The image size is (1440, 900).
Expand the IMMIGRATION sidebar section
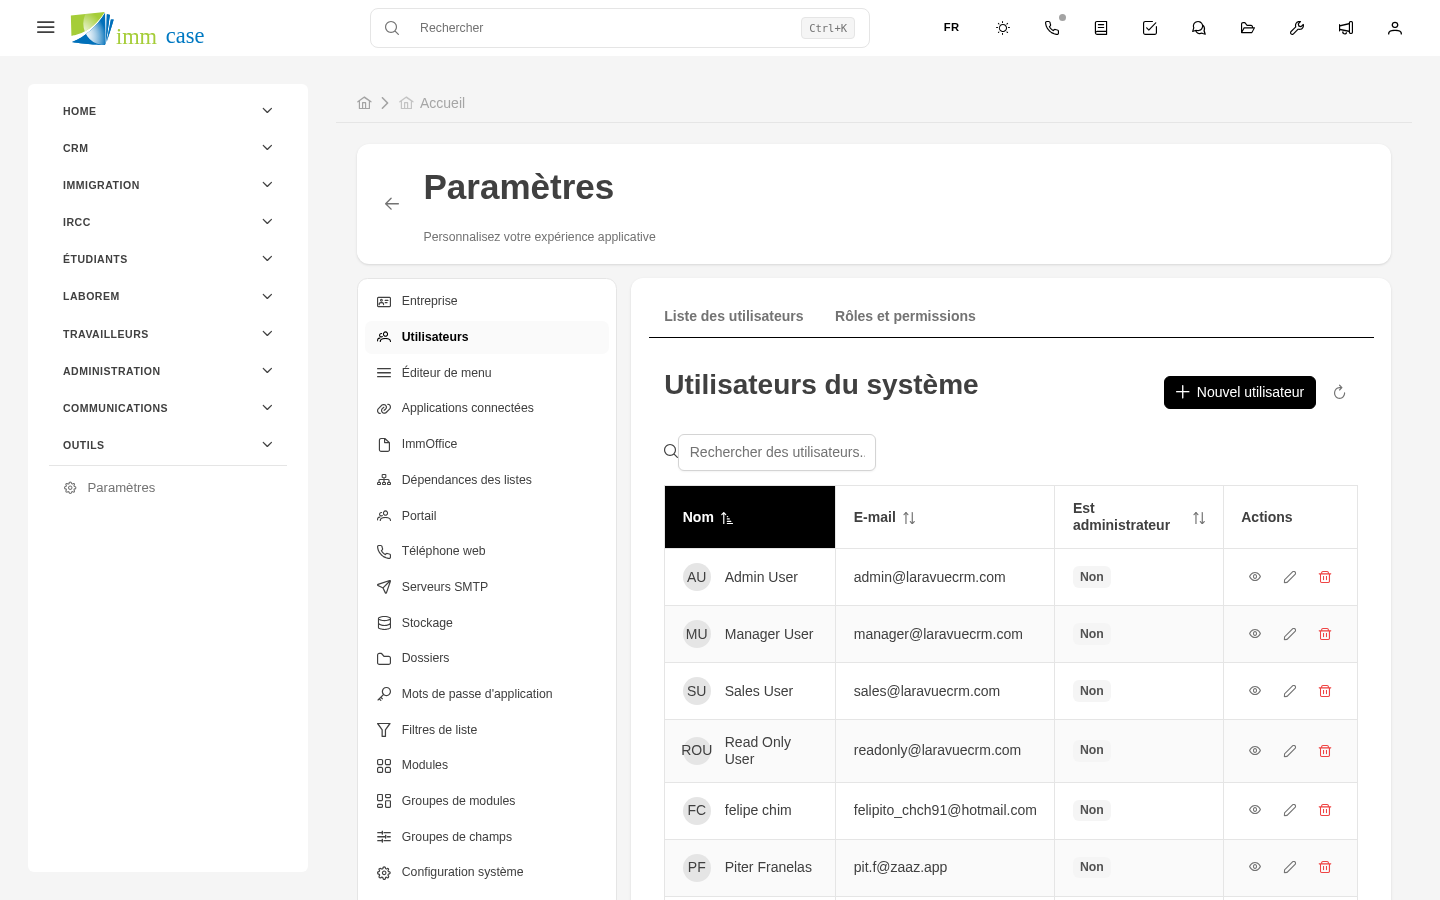(168, 185)
